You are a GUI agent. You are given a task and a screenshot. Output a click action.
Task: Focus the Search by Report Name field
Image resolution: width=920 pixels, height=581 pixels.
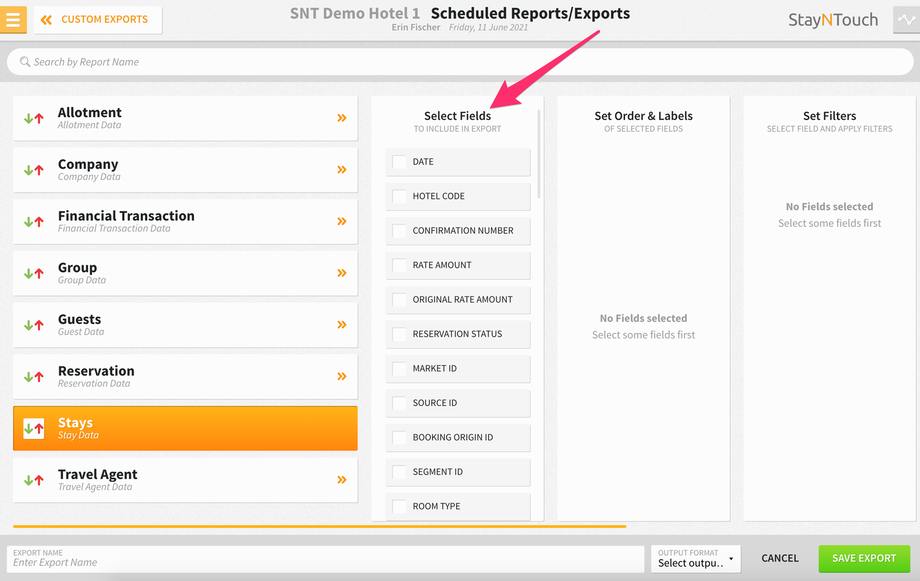(460, 62)
